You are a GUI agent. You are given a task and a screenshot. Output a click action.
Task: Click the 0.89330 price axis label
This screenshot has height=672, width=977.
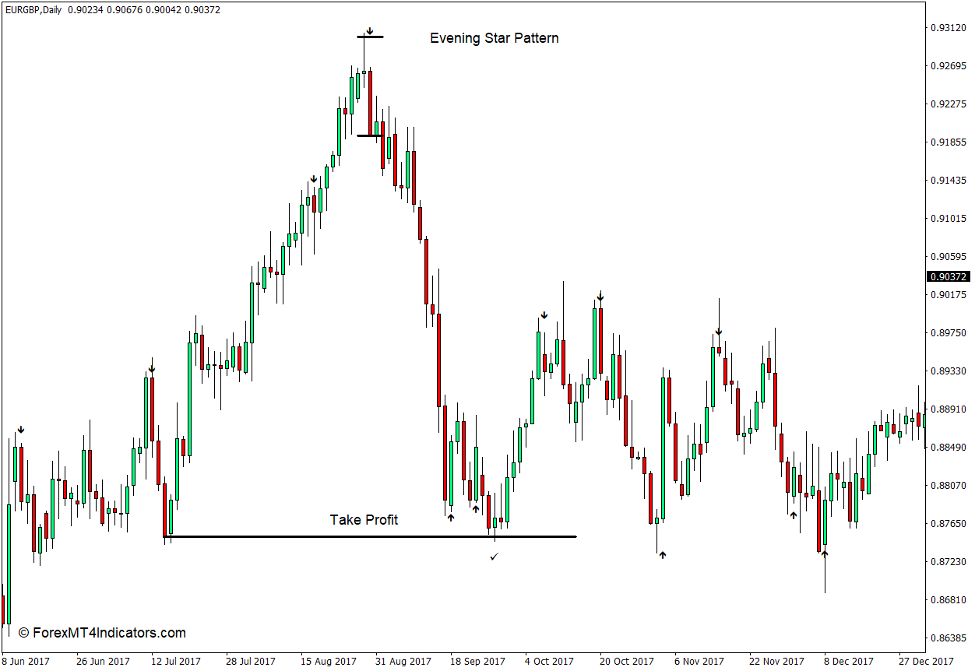coord(948,371)
